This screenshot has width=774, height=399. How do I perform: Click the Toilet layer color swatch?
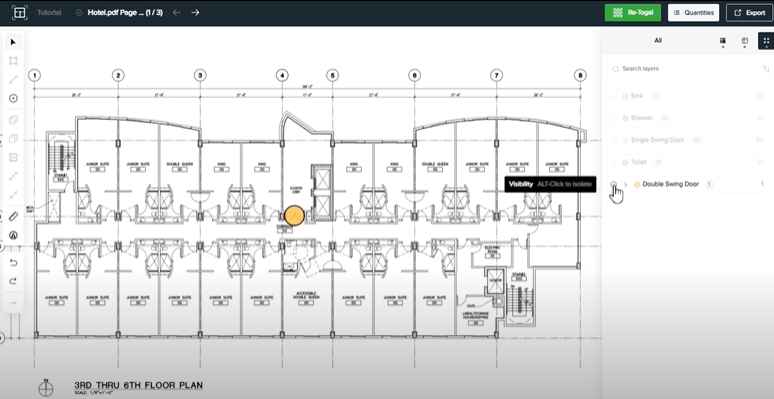[x=625, y=162]
